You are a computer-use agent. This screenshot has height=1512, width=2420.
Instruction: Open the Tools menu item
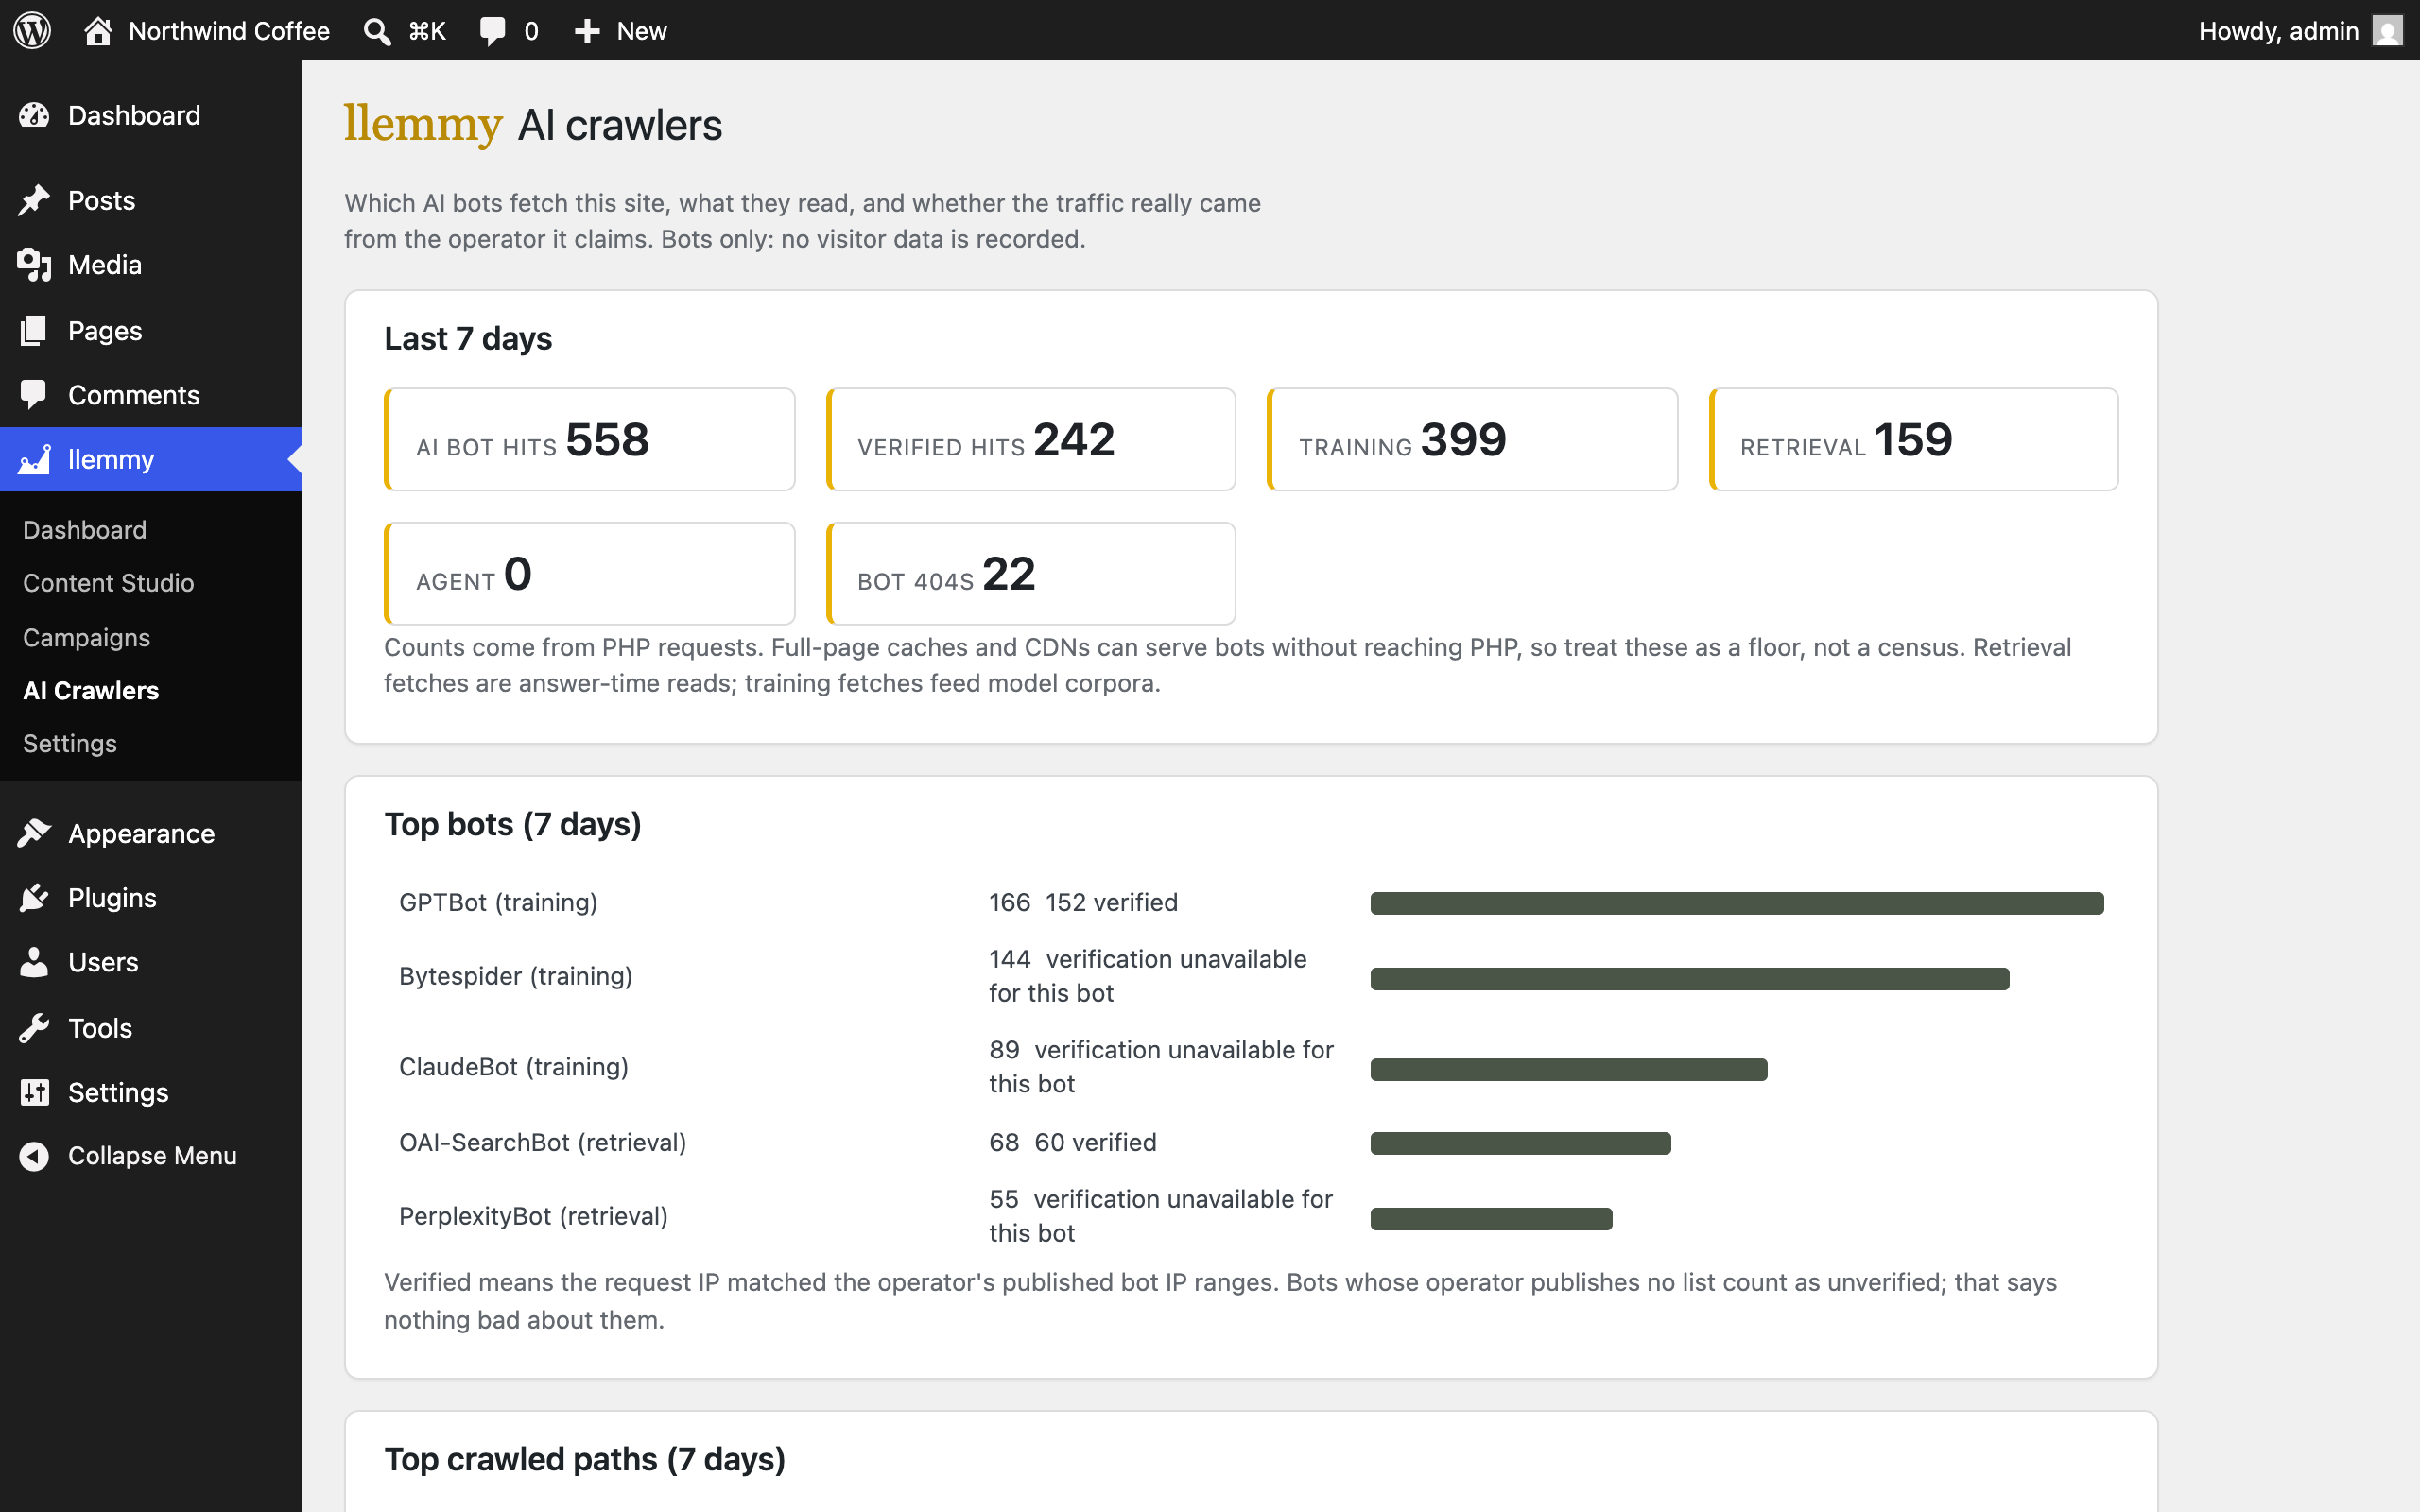click(151, 1028)
